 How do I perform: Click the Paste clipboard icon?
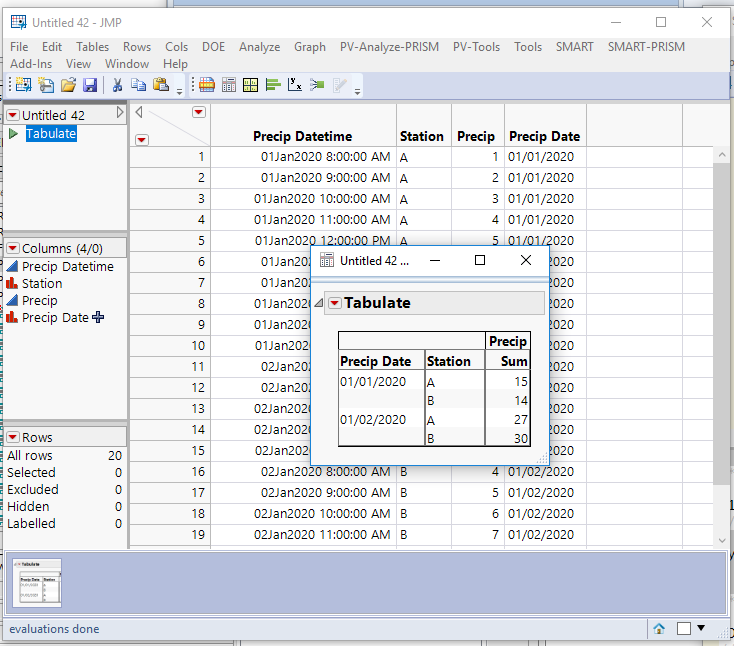(x=160, y=85)
